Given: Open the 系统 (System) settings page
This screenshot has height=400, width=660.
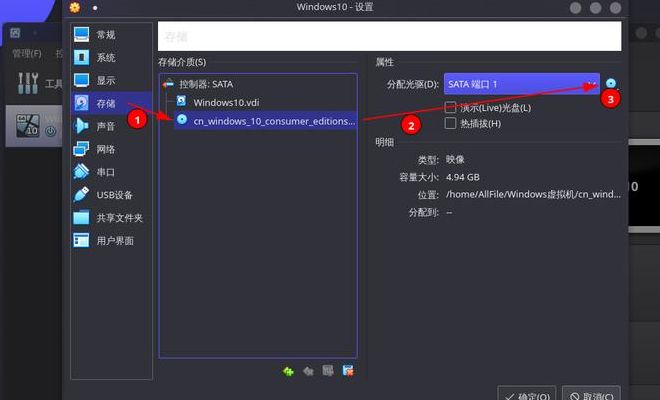Looking at the screenshot, I should pos(112,57).
